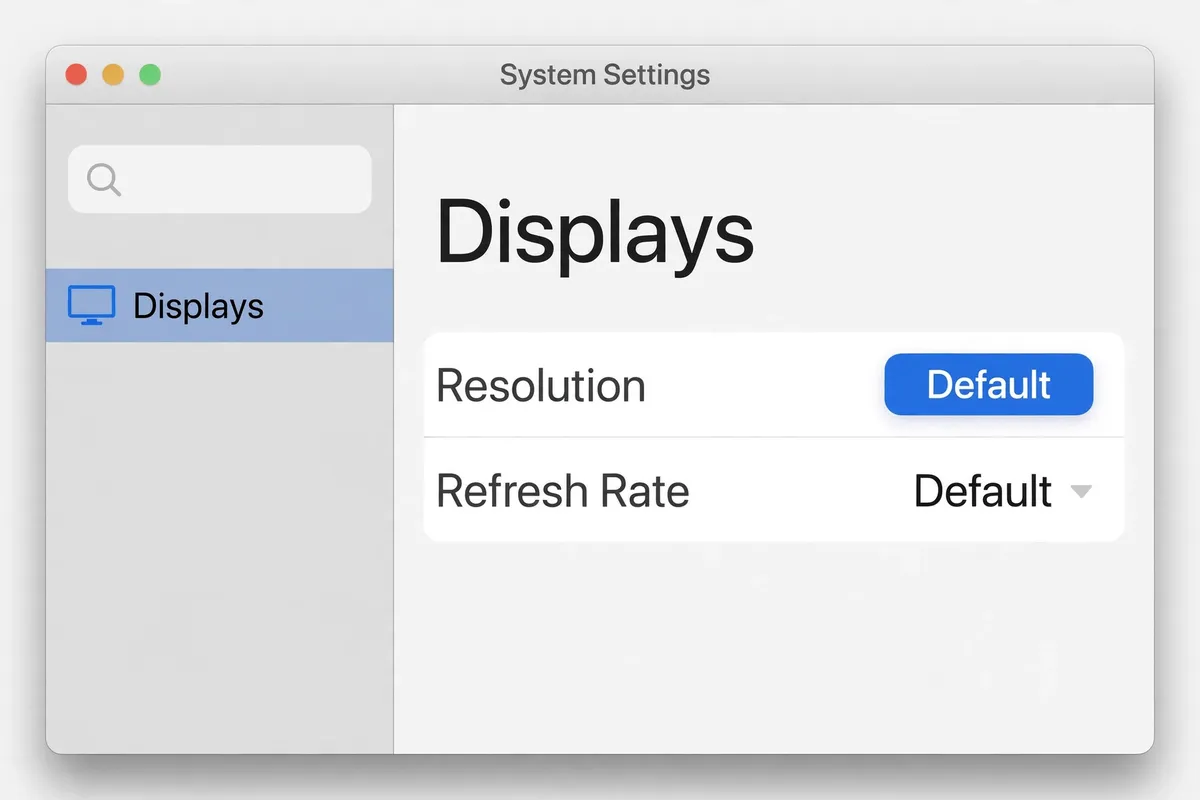1200x800 pixels.
Task: Focus the sidebar search field
Action: [x=219, y=179]
